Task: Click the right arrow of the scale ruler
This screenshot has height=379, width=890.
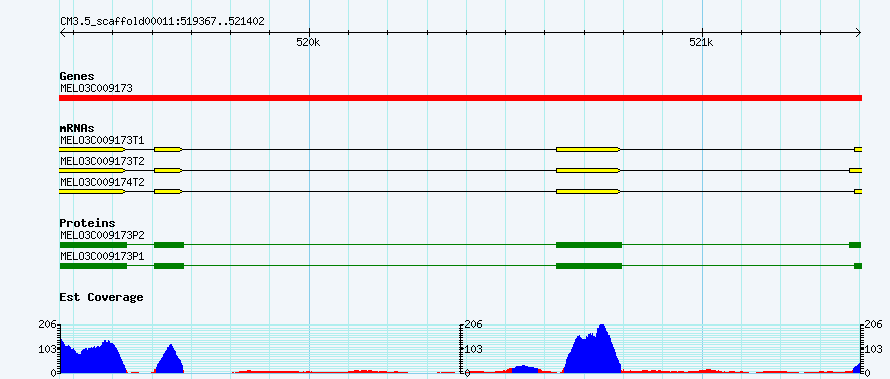Action: coord(858,33)
